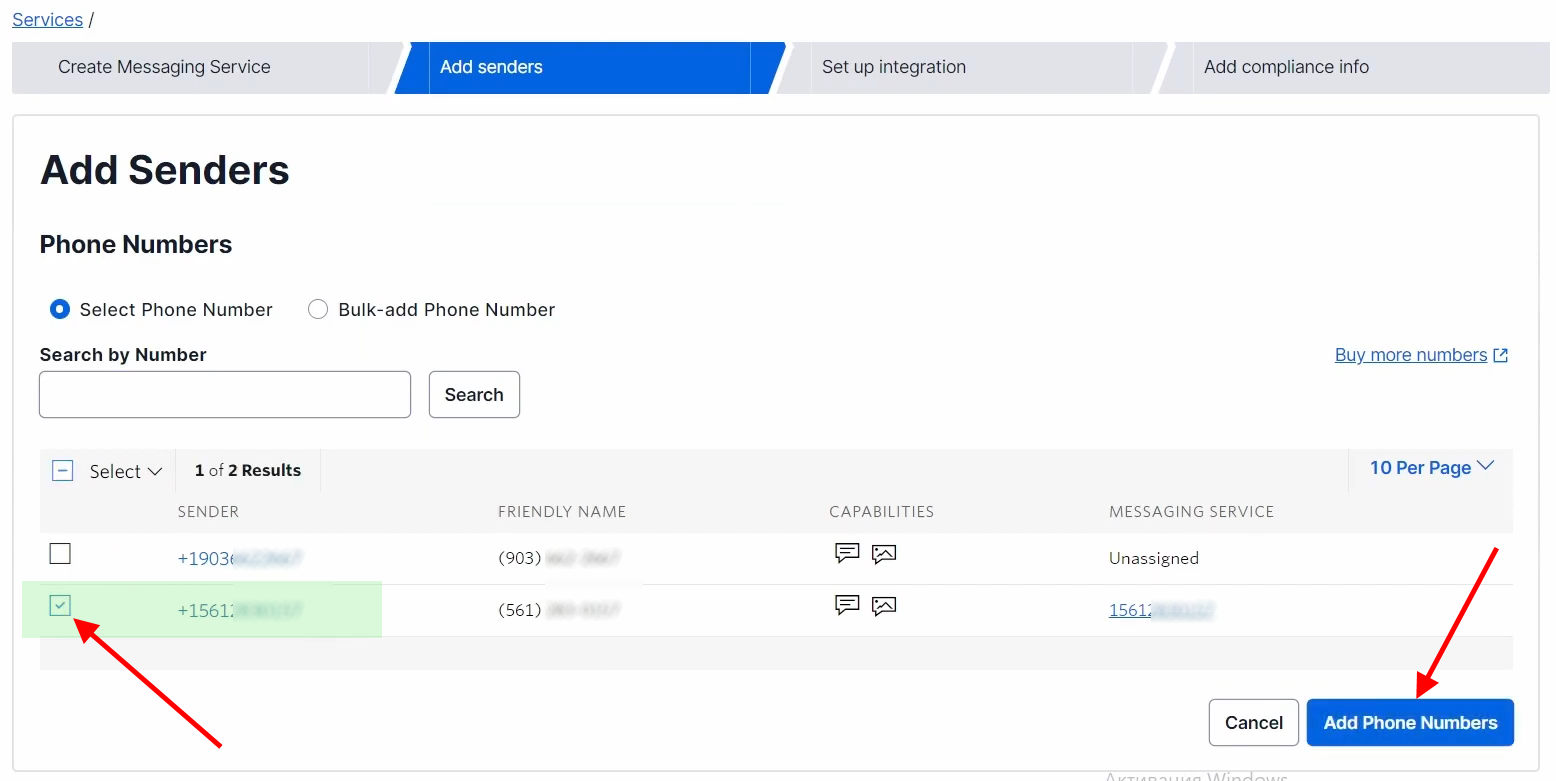The height and width of the screenshot is (781, 1556).
Task: Open the Add compliance info step
Action: click(1286, 67)
